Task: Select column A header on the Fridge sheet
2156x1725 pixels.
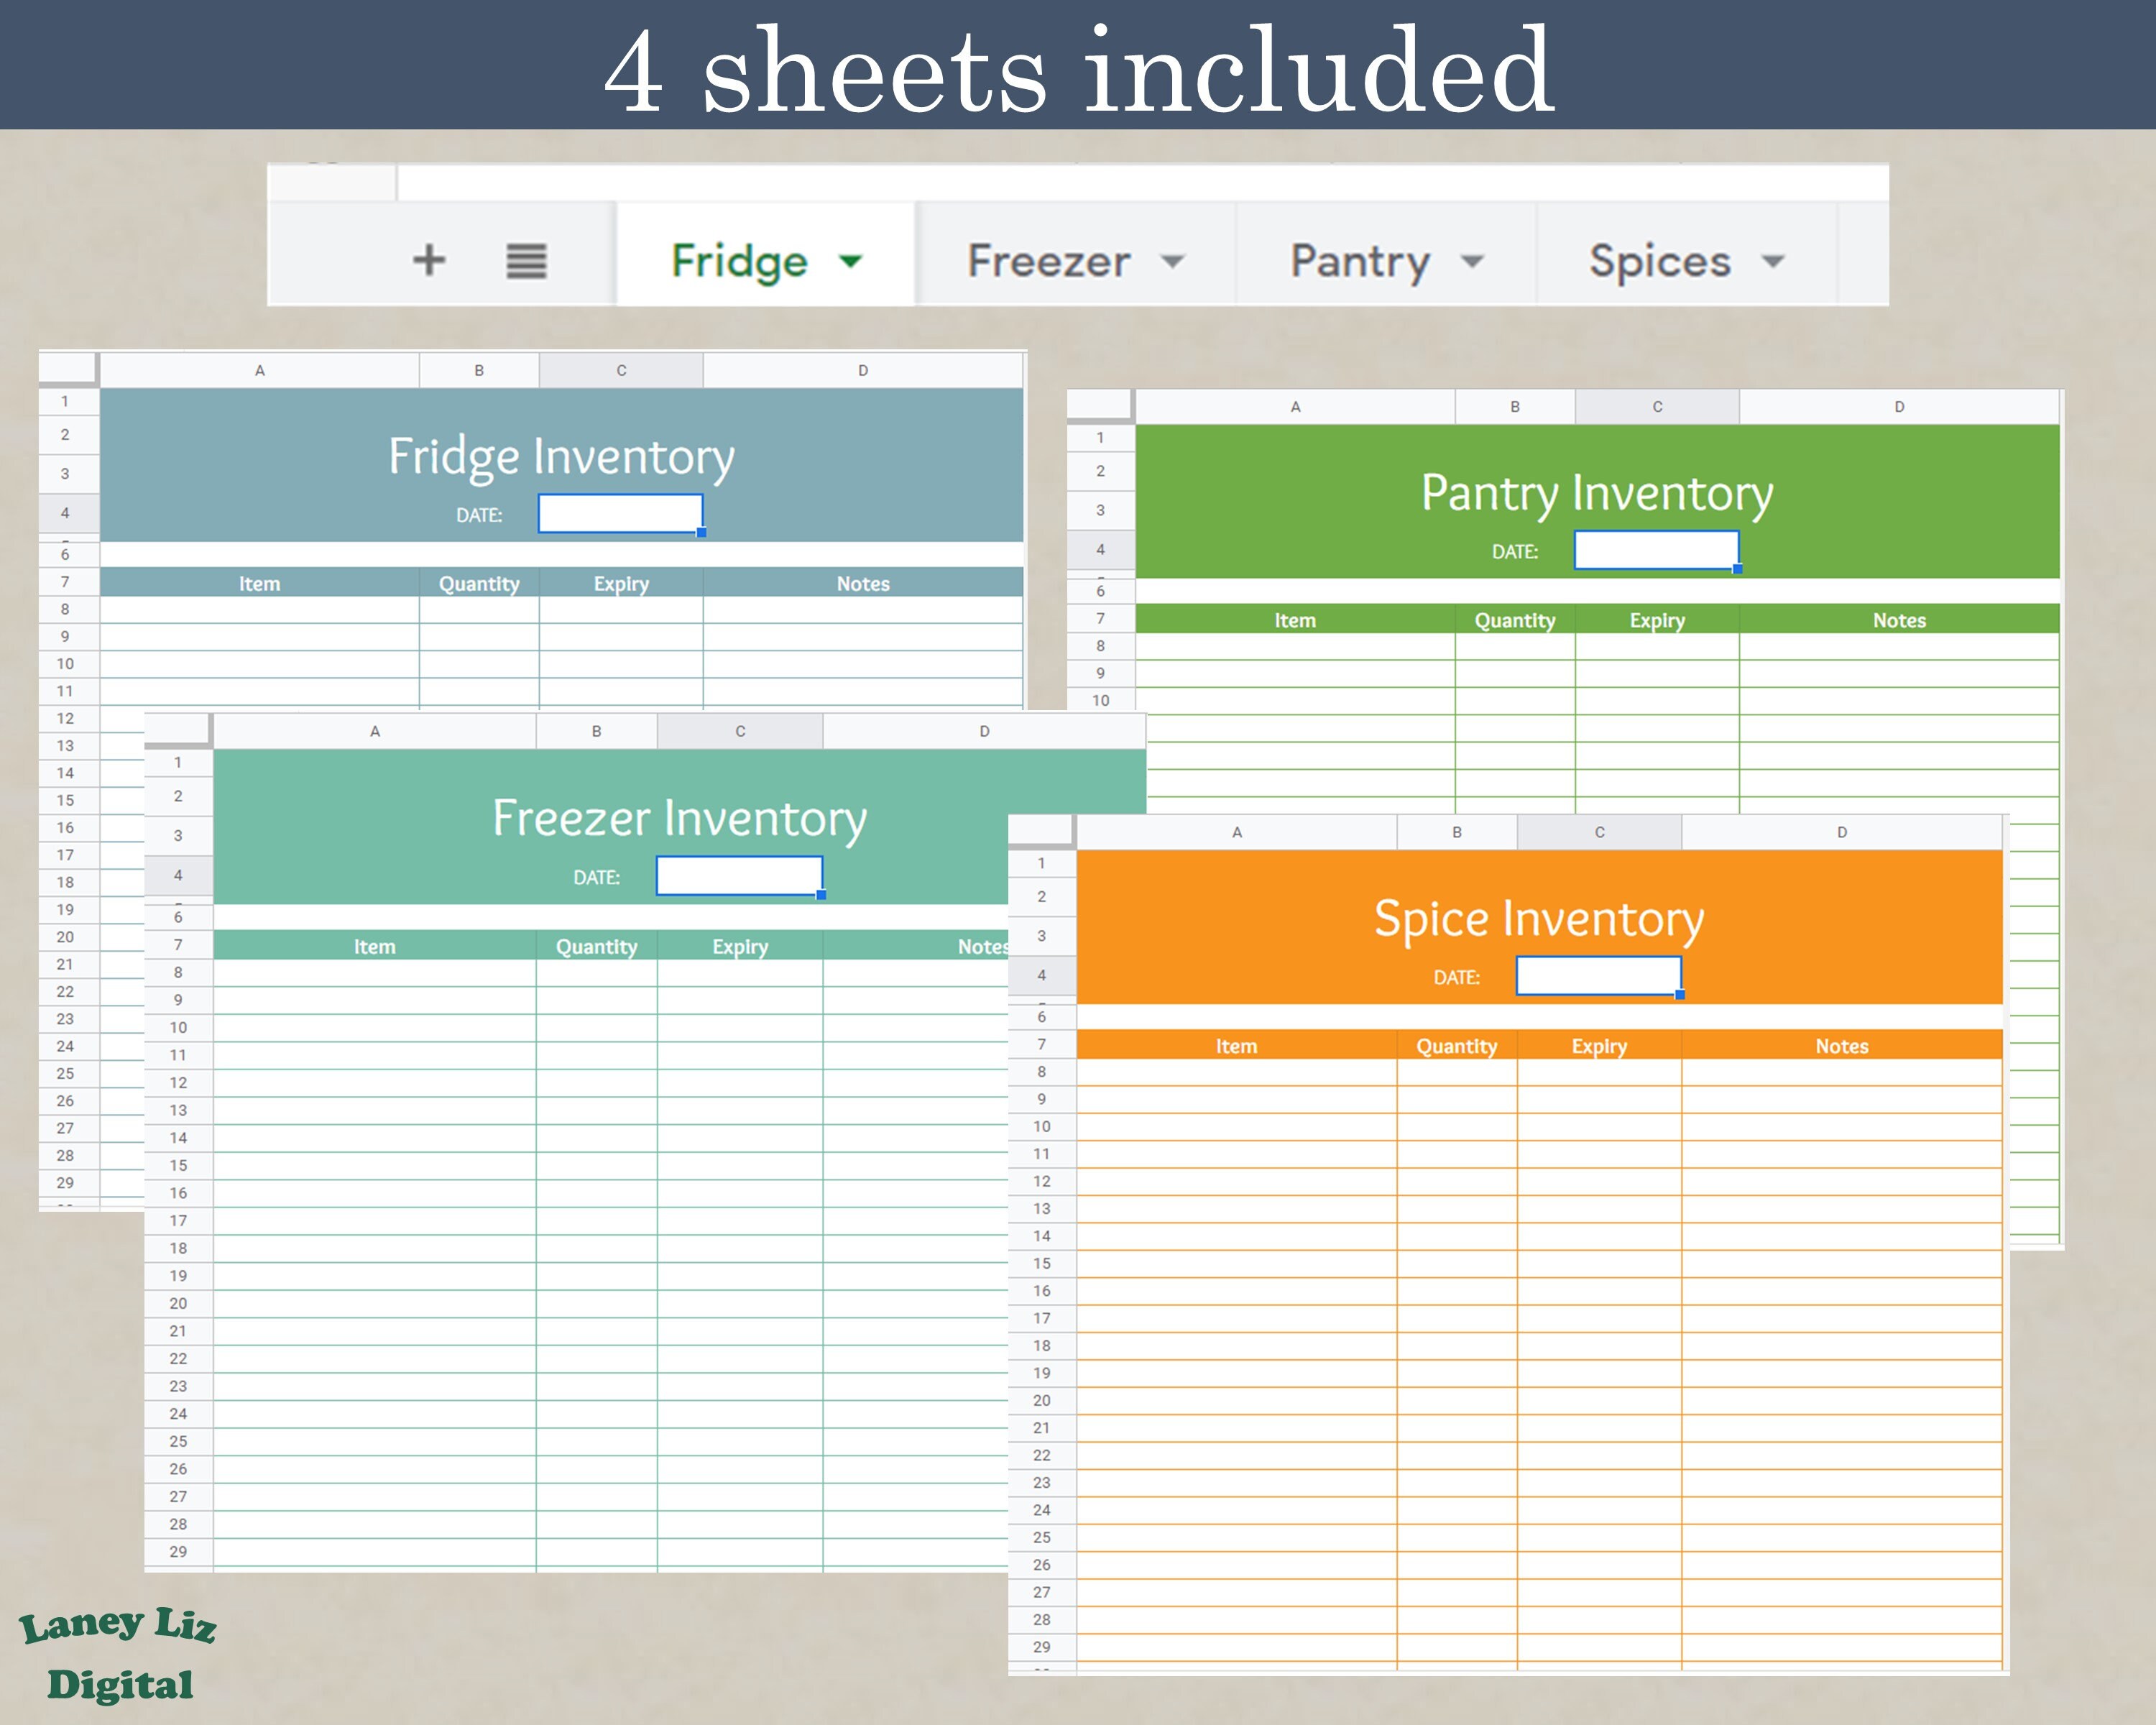Action: pyautogui.click(x=260, y=369)
